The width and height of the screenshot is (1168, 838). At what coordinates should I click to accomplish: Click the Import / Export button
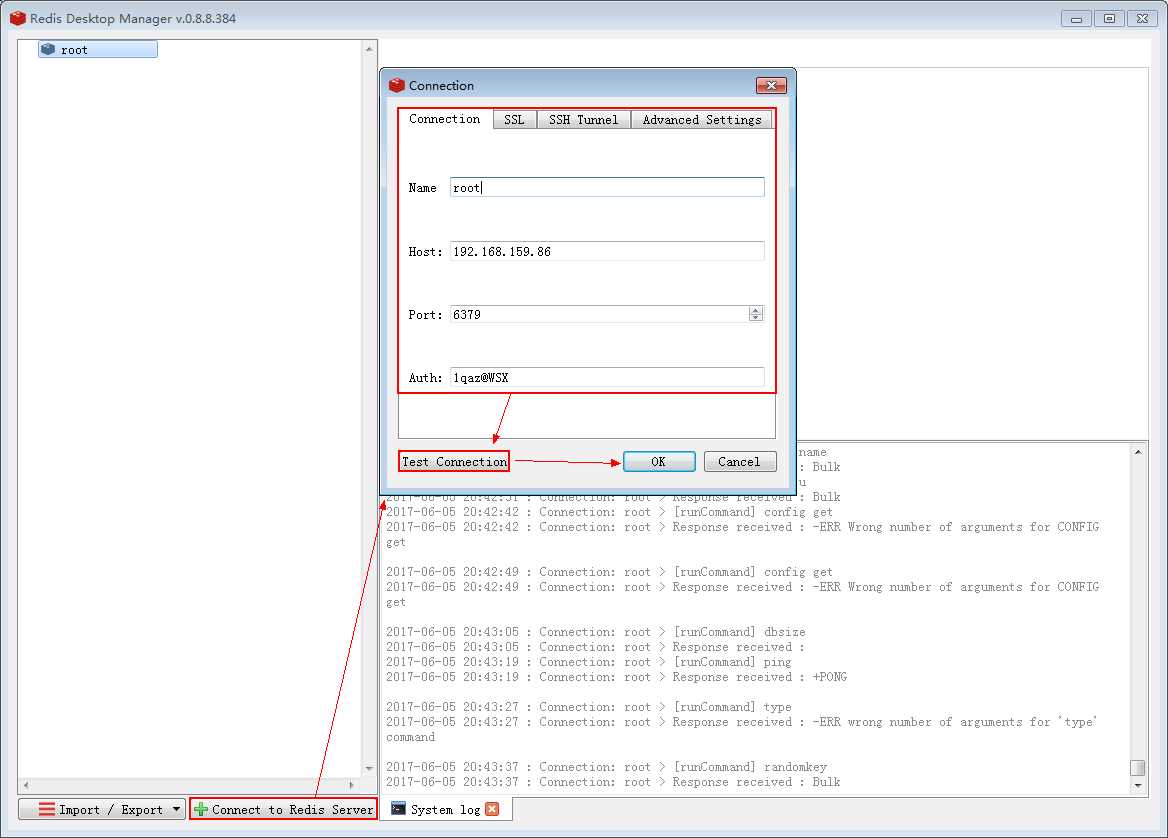pos(101,809)
